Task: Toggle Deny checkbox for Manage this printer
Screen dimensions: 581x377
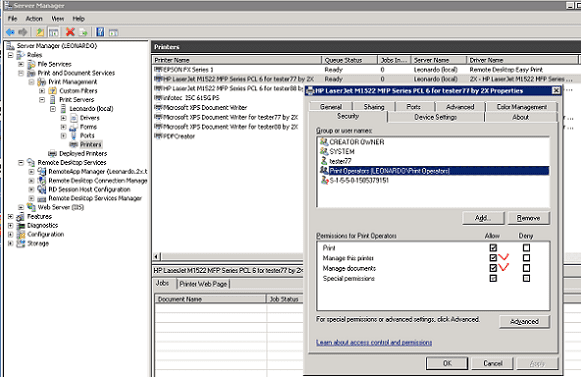Action: [526, 258]
